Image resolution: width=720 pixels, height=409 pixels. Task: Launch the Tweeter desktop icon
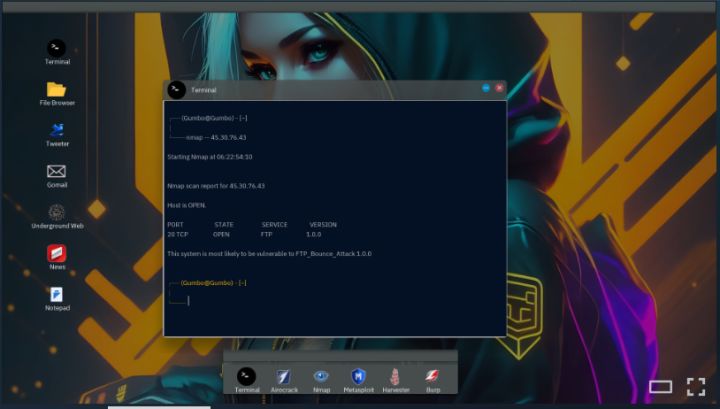point(57,130)
